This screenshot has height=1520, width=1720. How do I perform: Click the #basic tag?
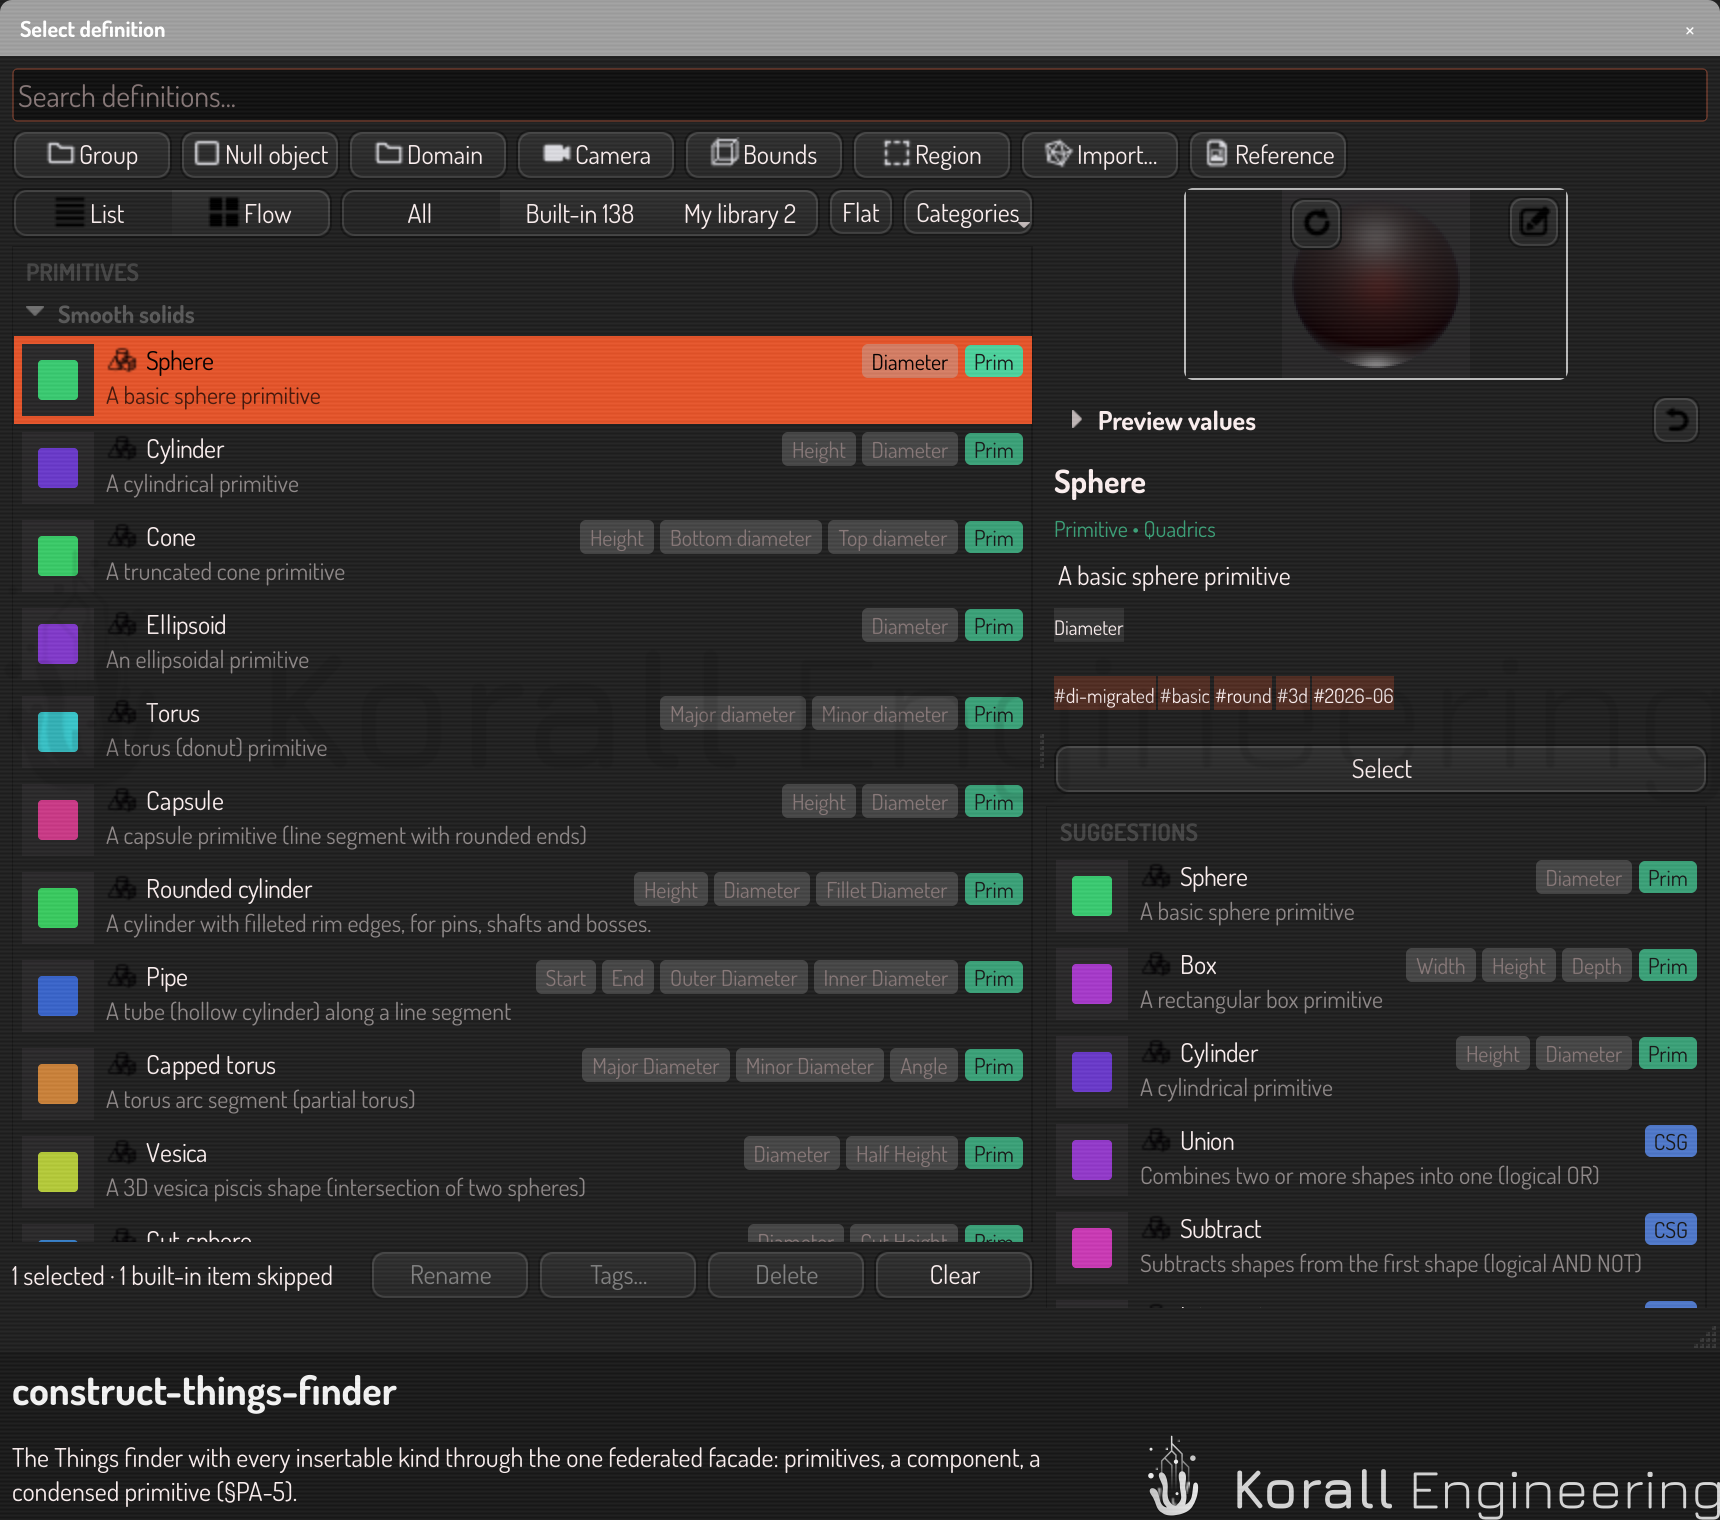click(1184, 695)
